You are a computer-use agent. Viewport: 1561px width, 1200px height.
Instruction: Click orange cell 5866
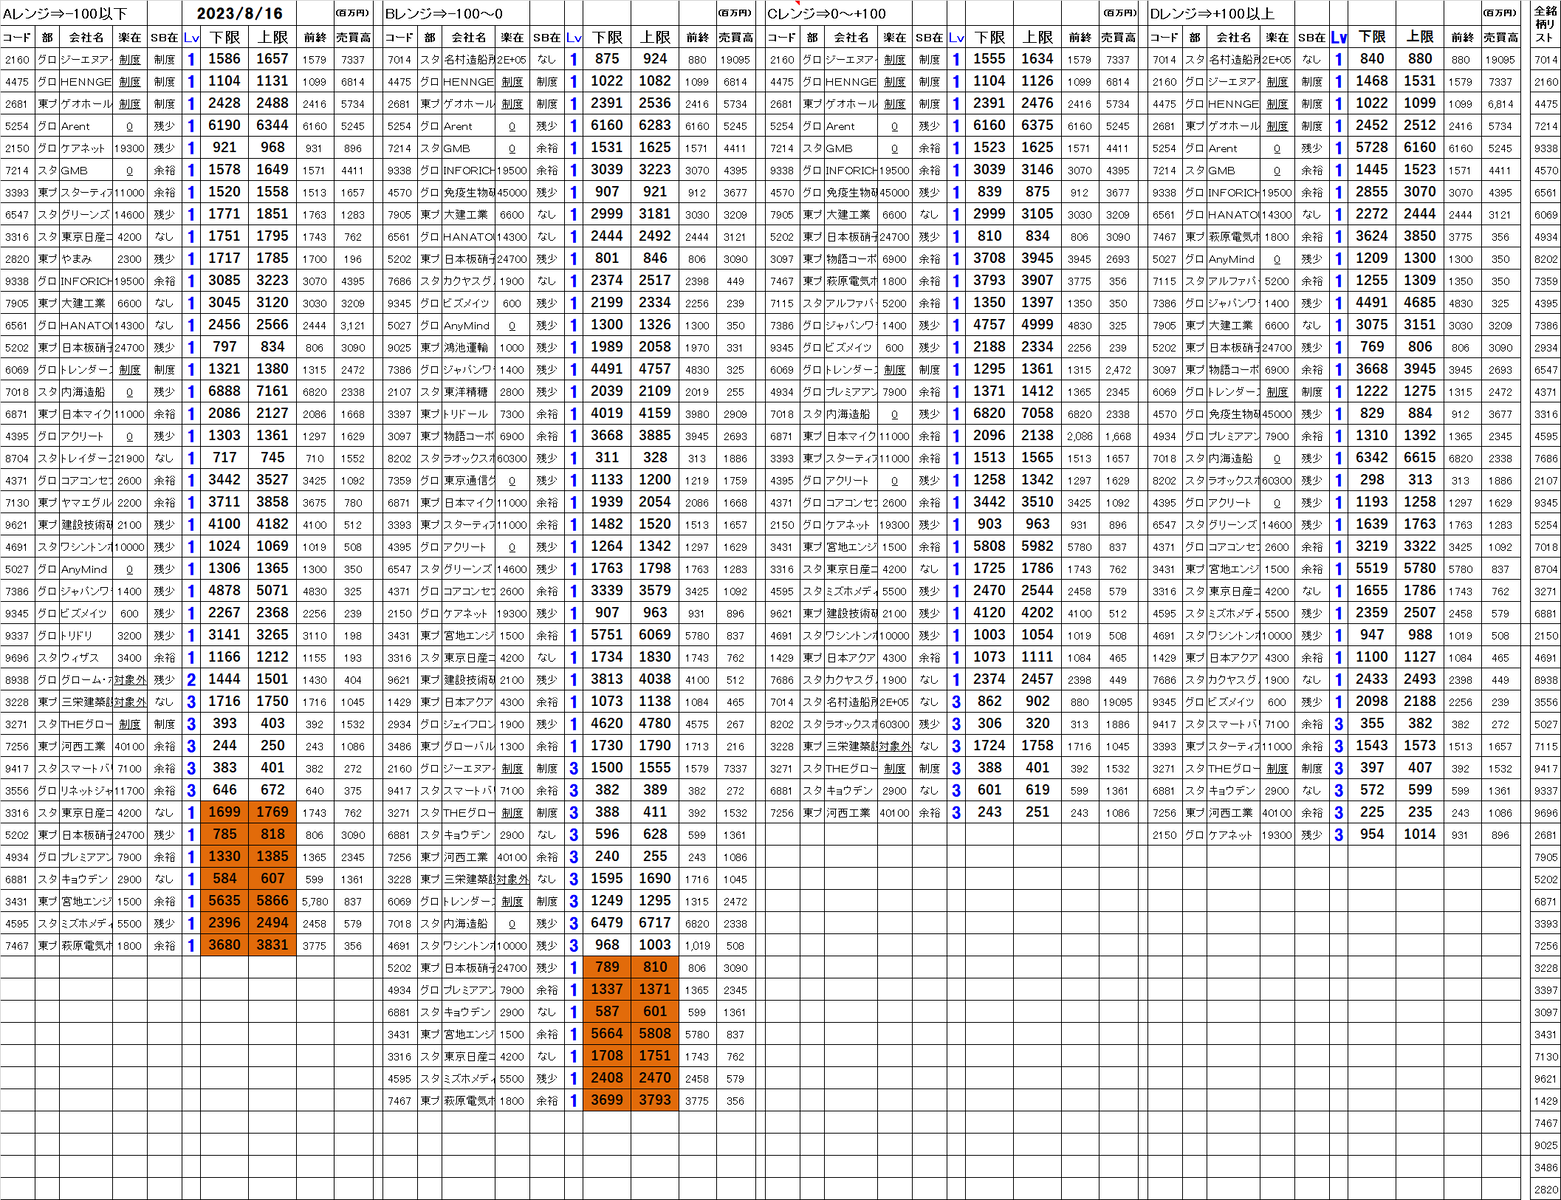[273, 901]
